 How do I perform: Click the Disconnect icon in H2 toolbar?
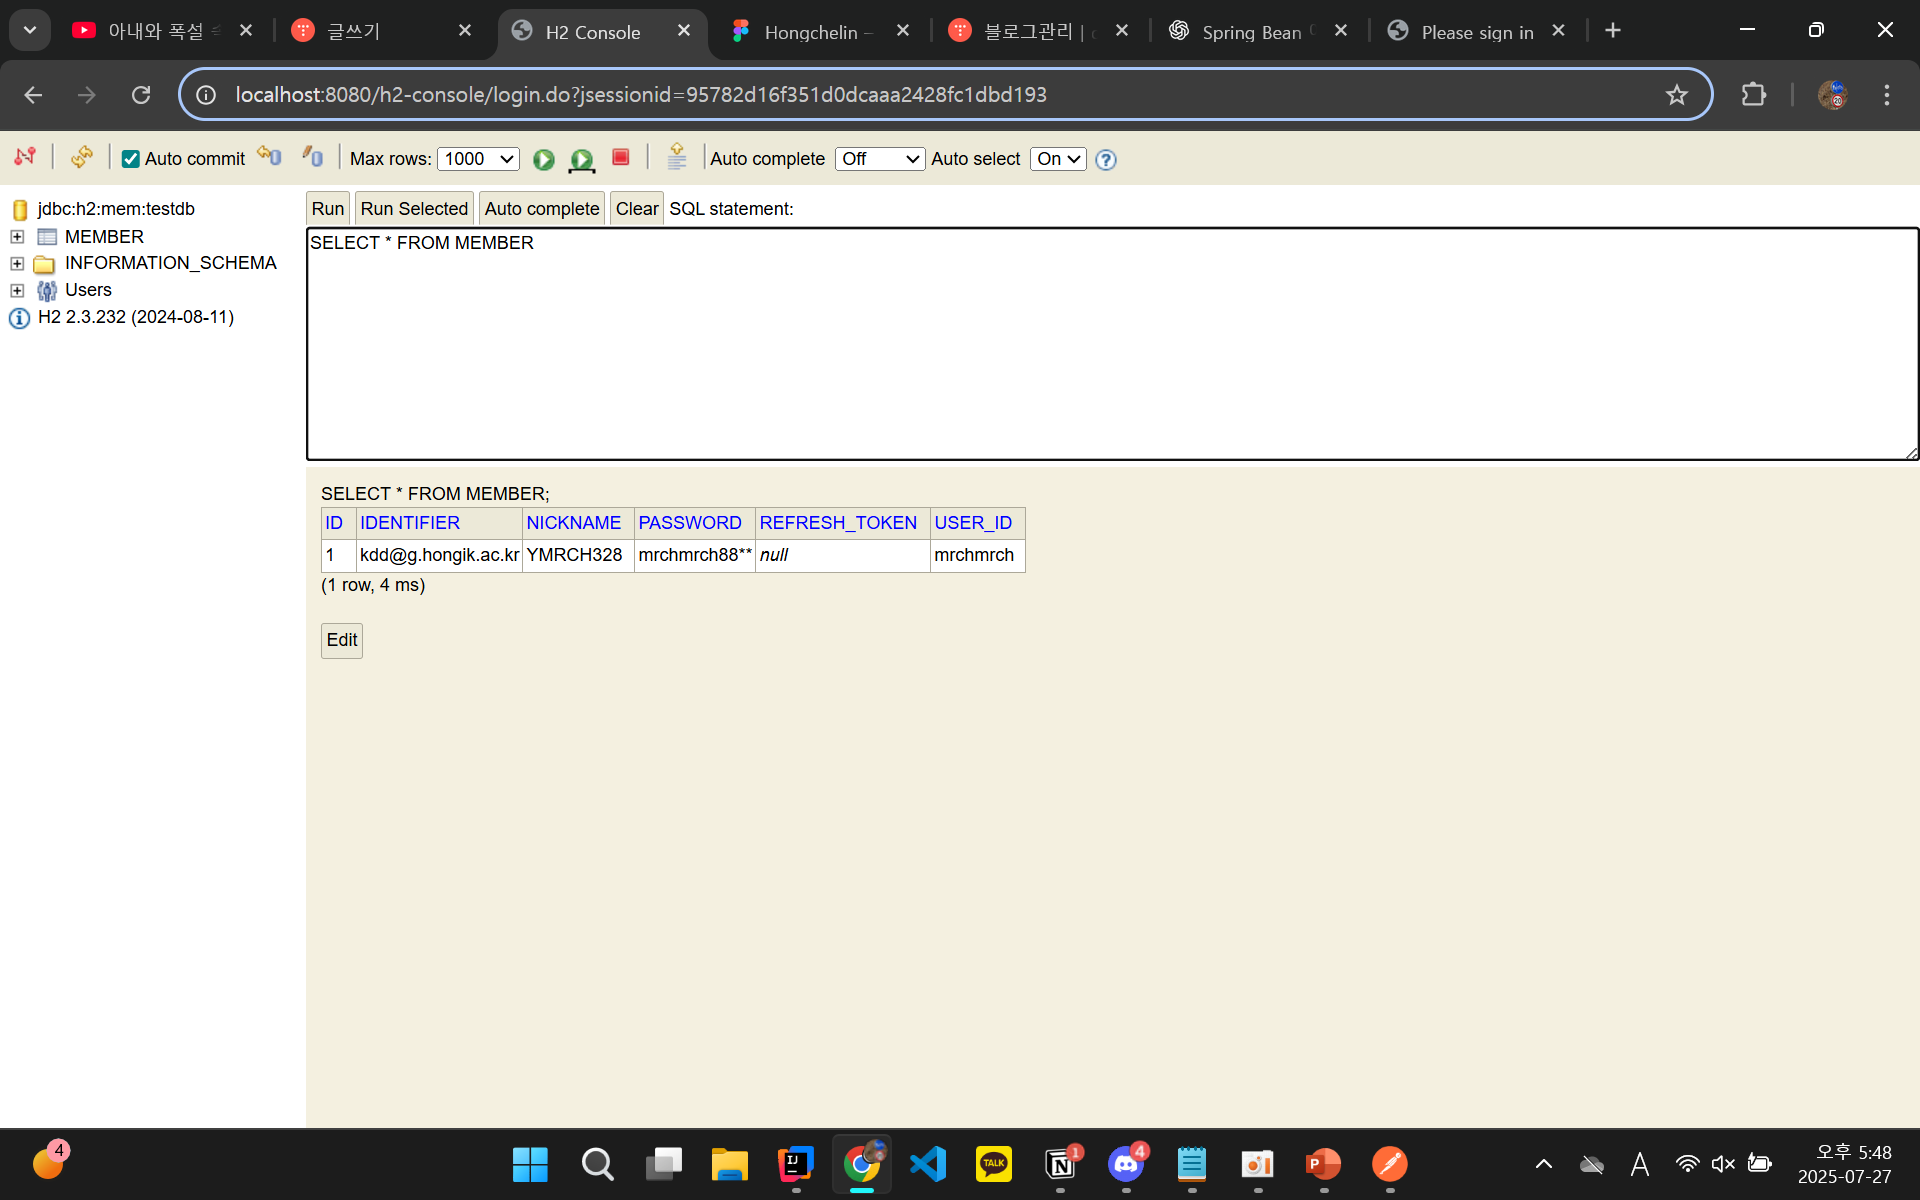[x=25, y=157]
